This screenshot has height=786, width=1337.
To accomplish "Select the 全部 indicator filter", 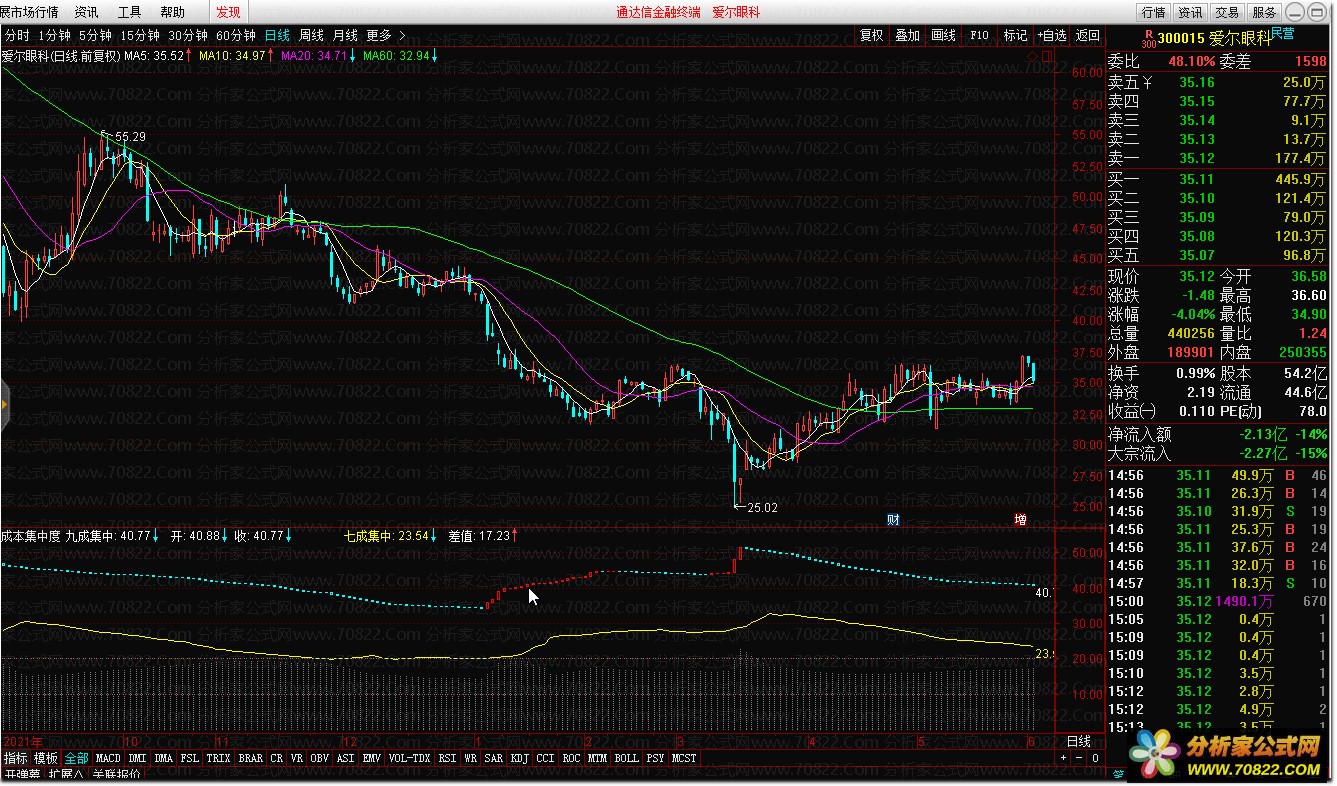I will [77, 758].
